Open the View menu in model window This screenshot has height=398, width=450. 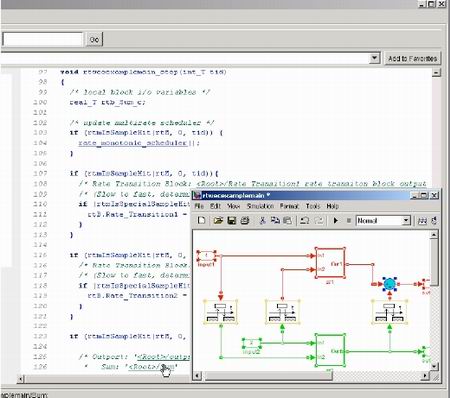click(x=234, y=206)
